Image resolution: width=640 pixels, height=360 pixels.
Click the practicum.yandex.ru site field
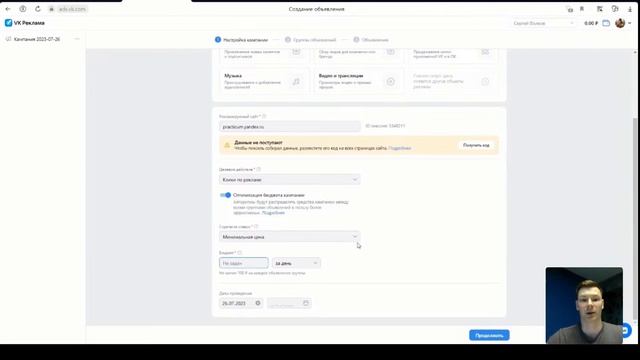[x=290, y=127]
